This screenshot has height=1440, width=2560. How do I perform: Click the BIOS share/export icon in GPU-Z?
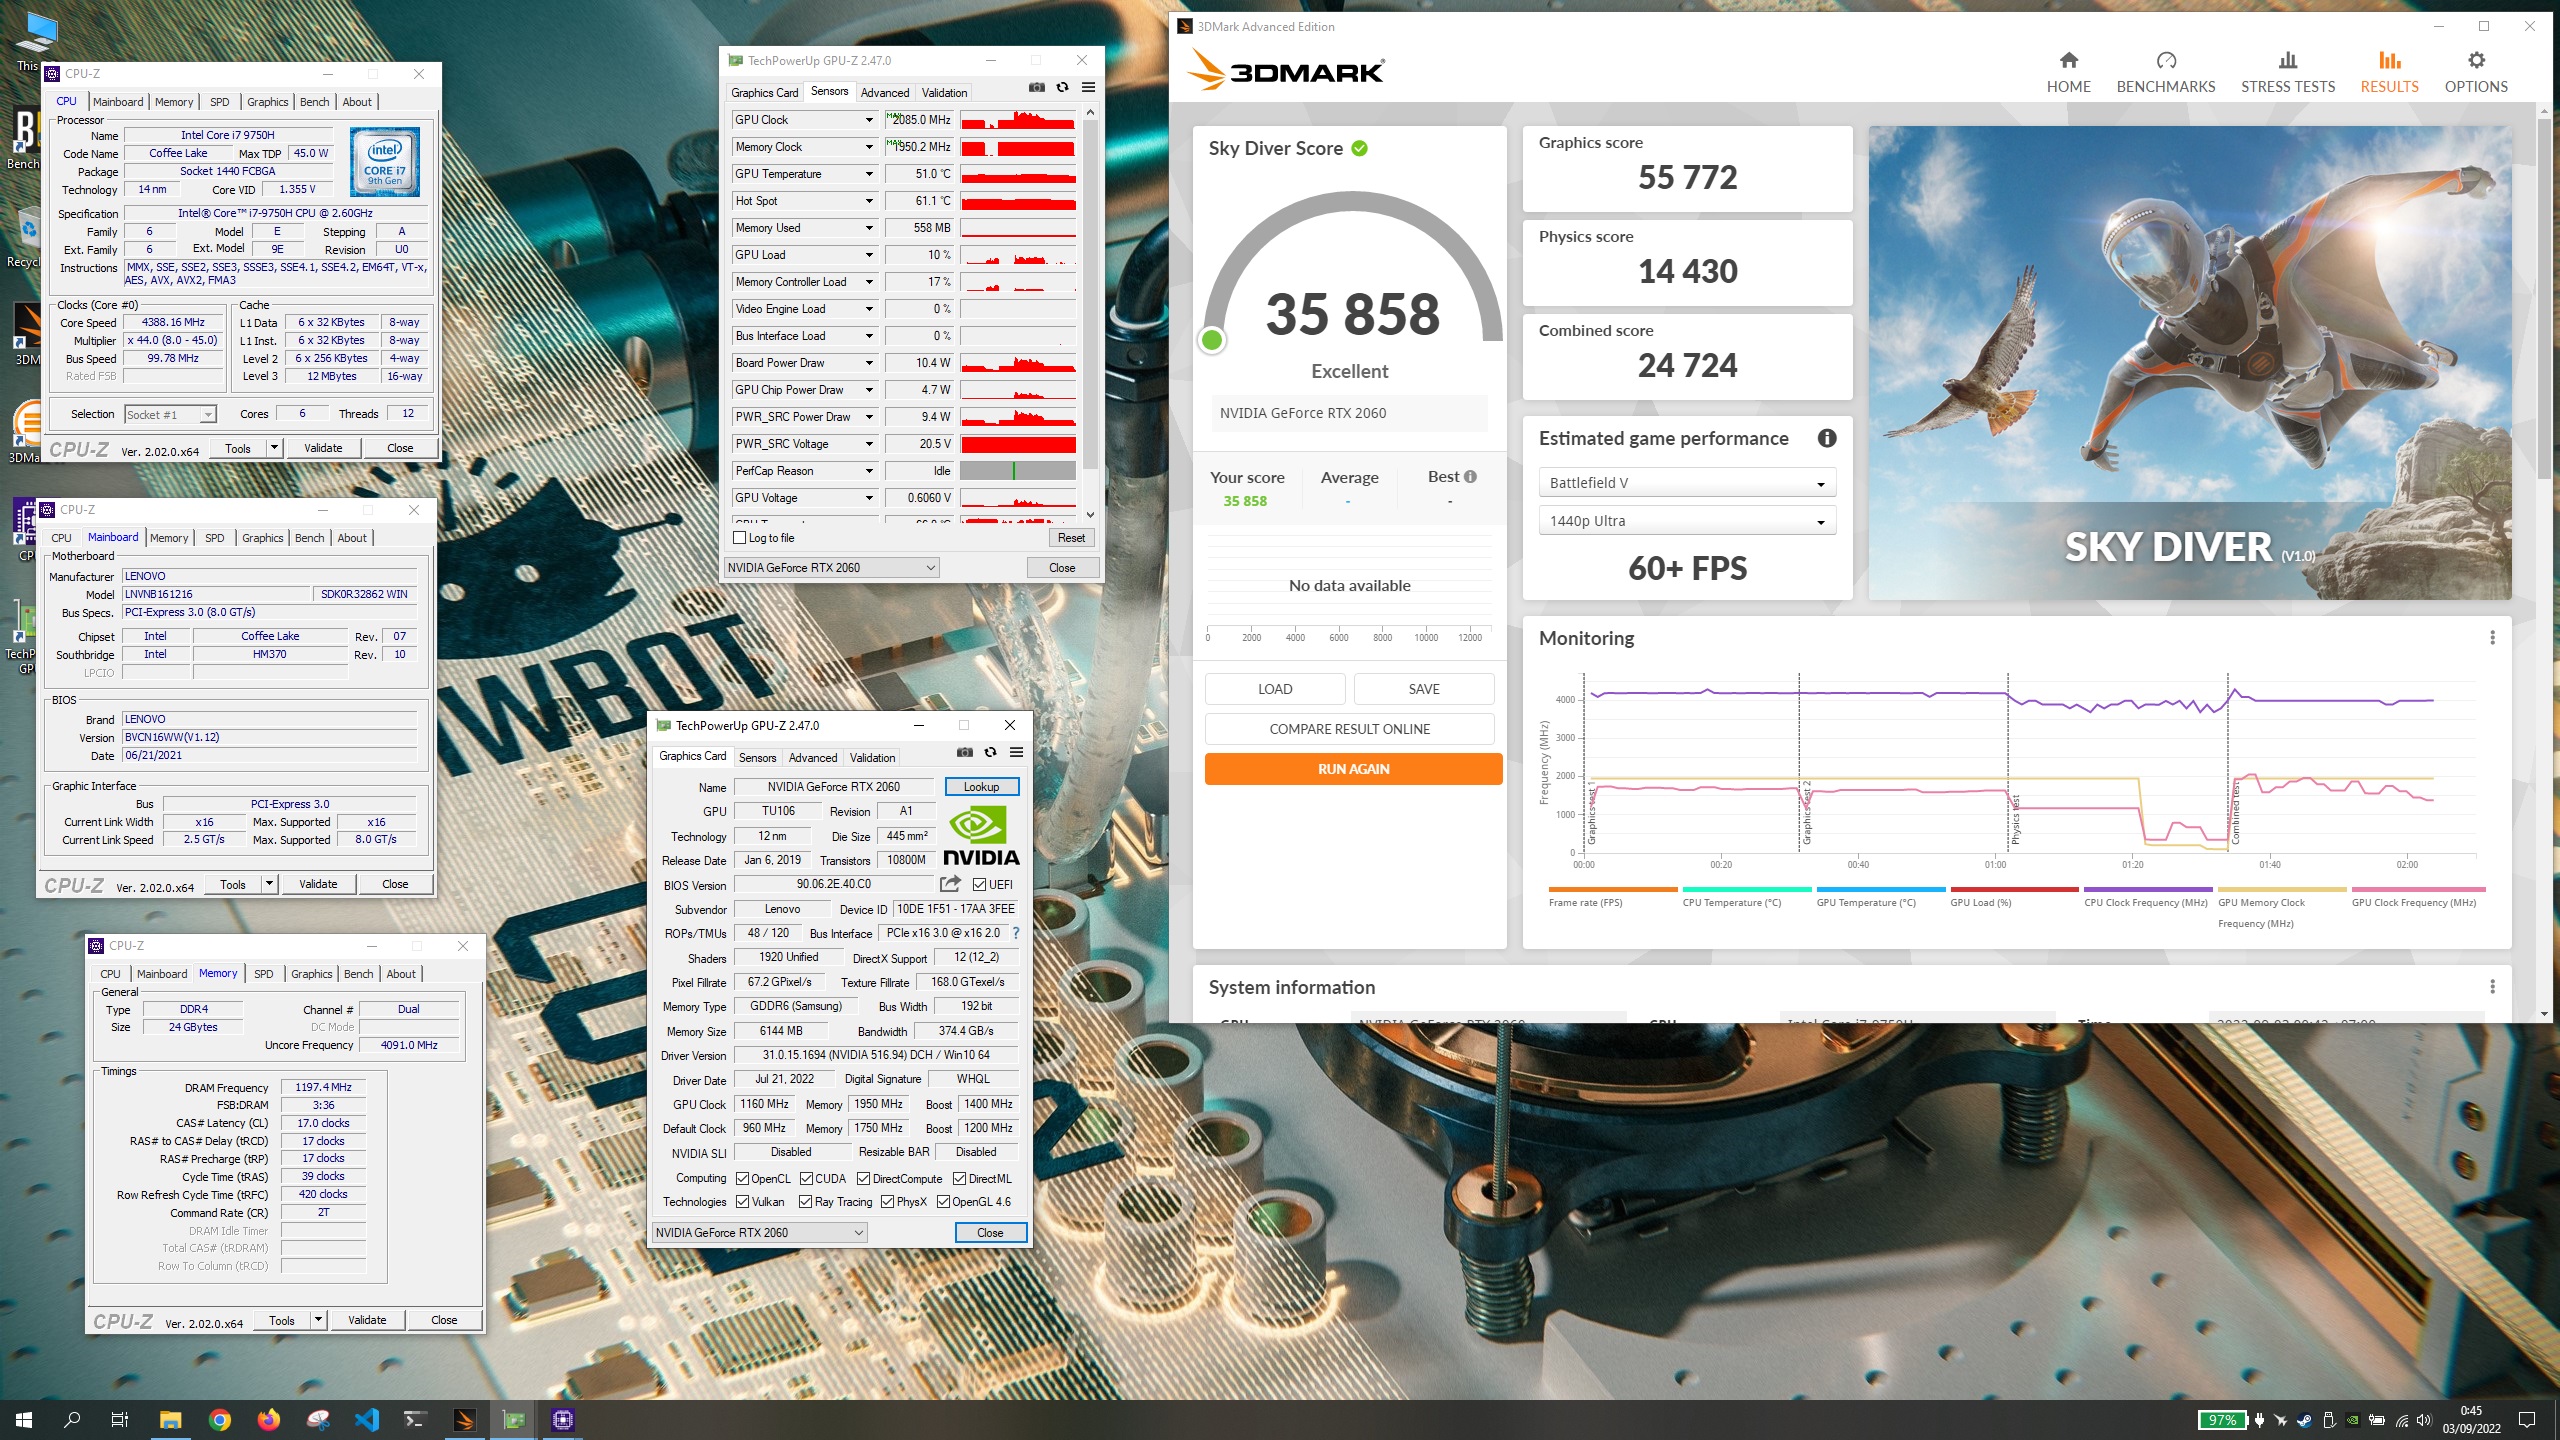[950, 884]
